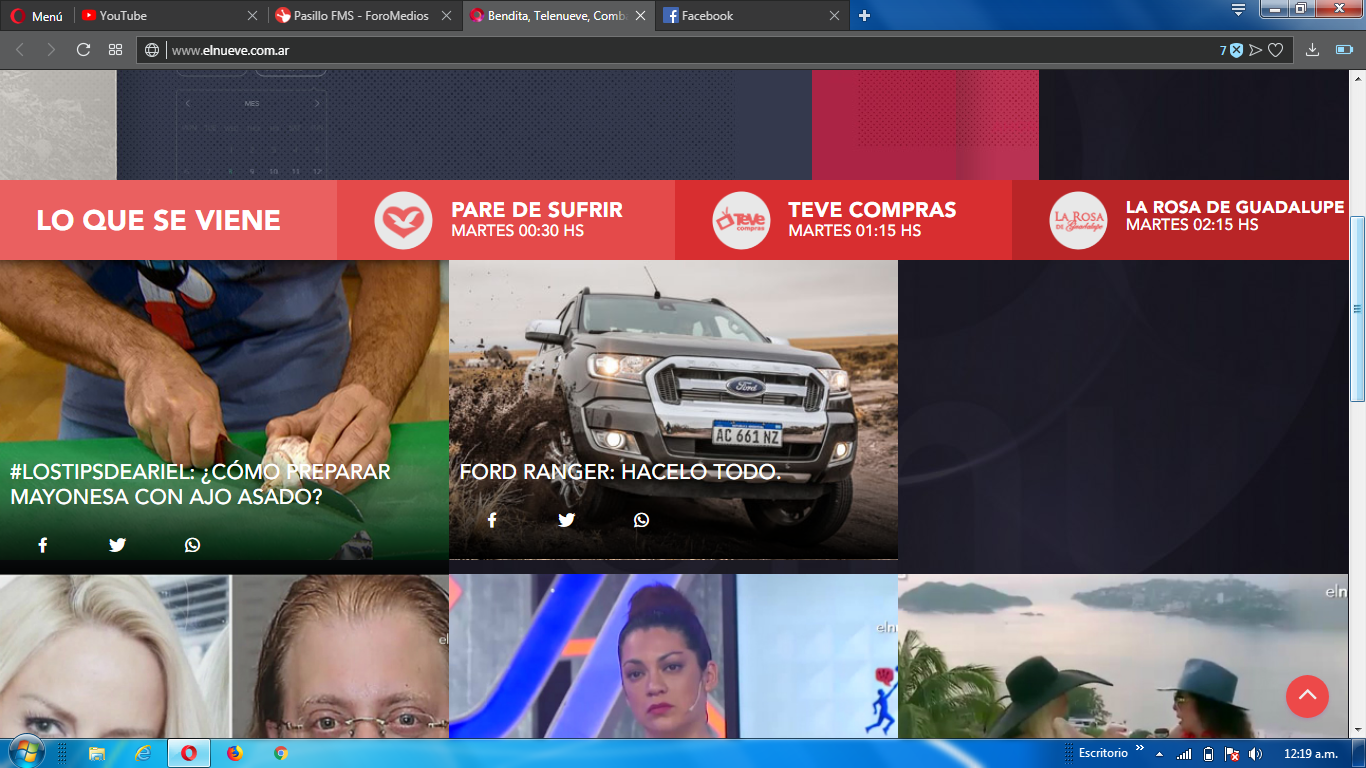Open the battery power tray icon

1208,754
